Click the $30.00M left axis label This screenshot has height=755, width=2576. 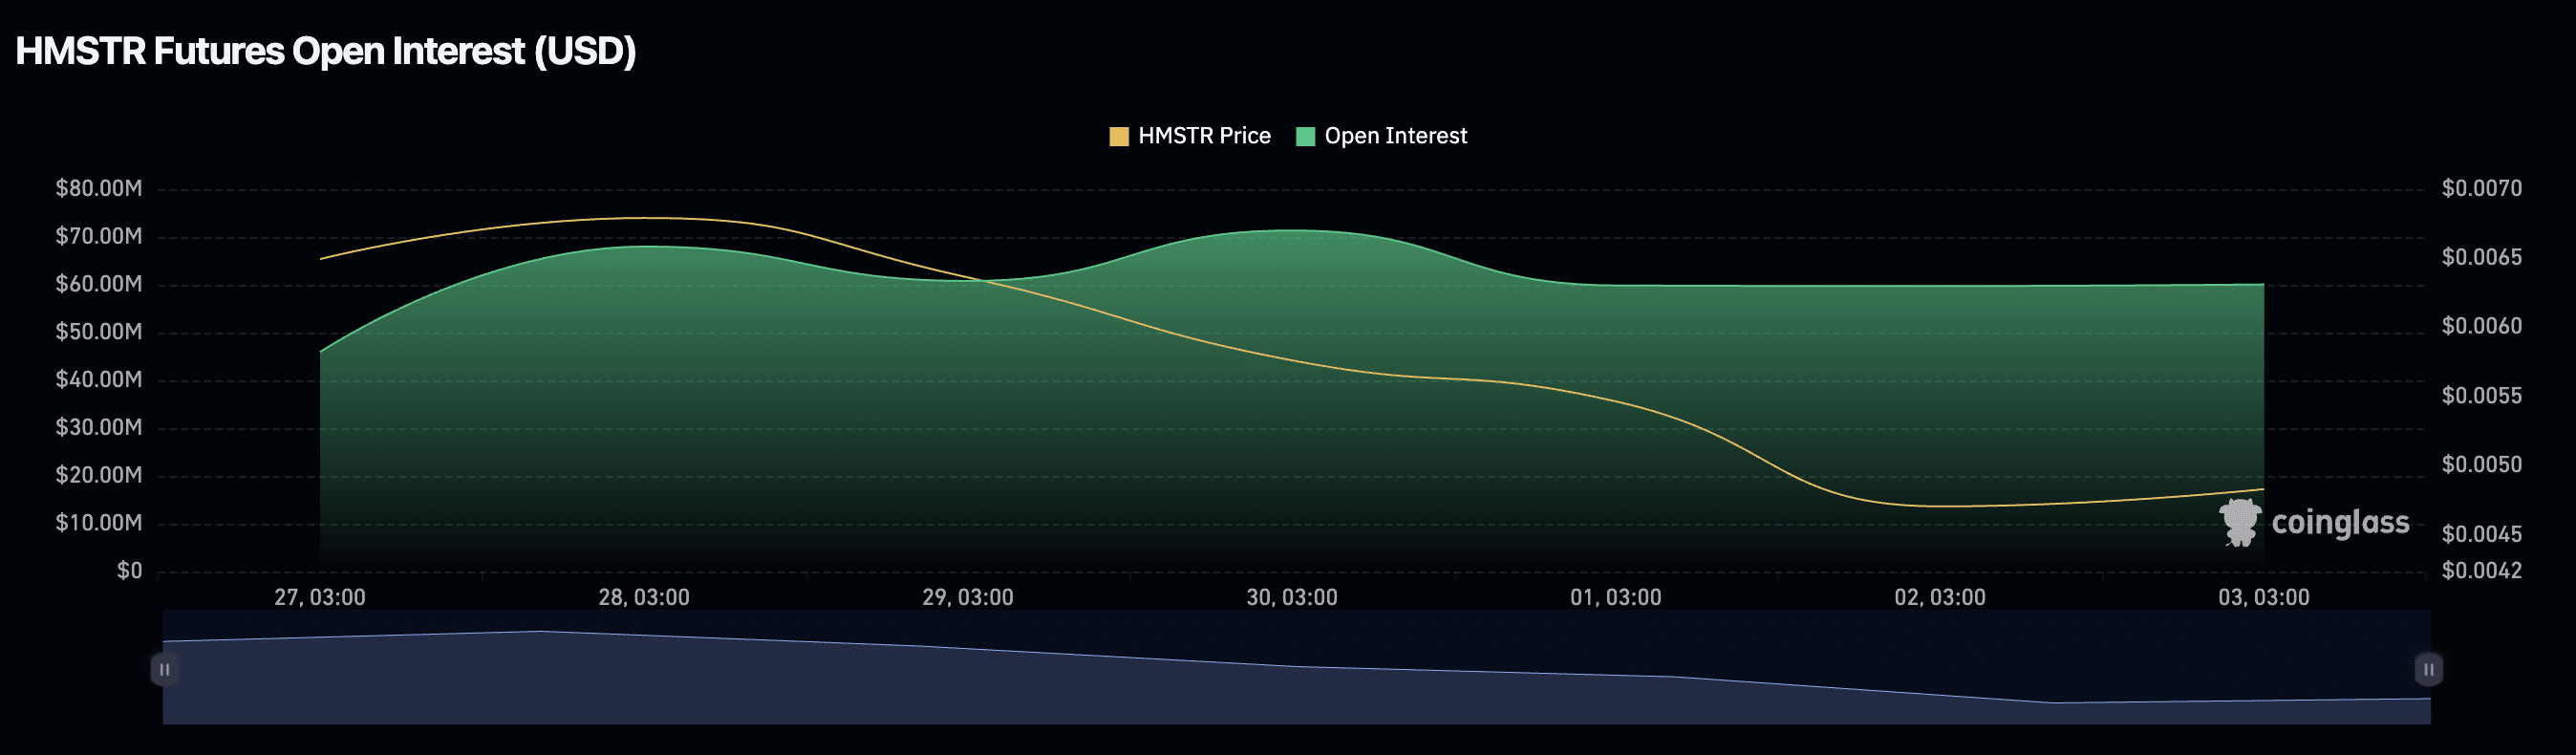pos(99,427)
